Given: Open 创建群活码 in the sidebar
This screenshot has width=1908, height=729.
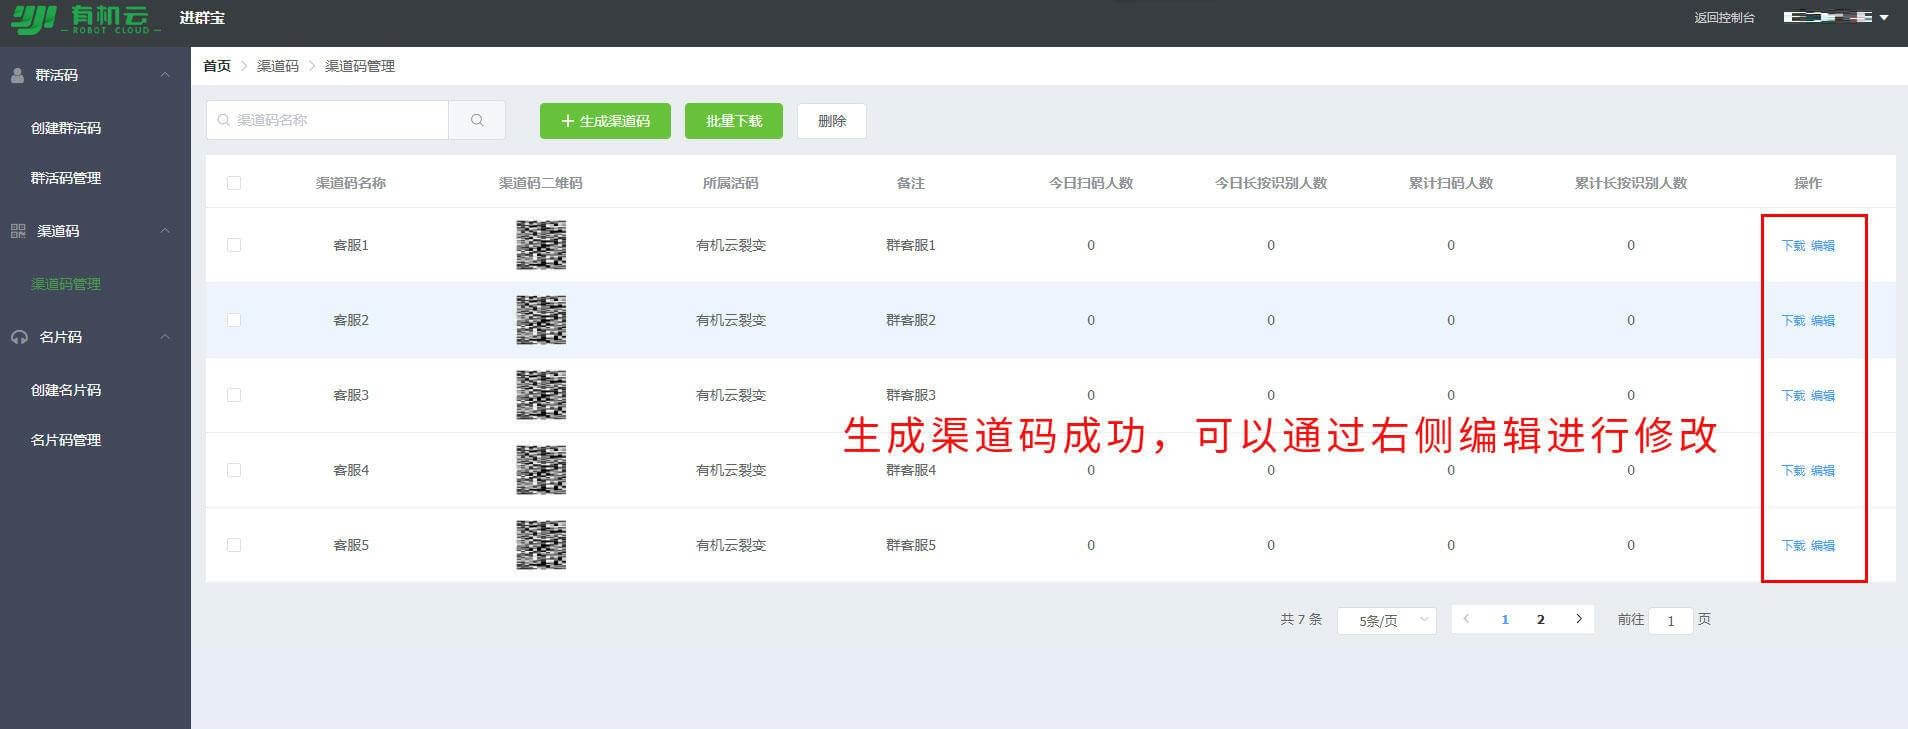Looking at the screenshot, I should (66, 128).
